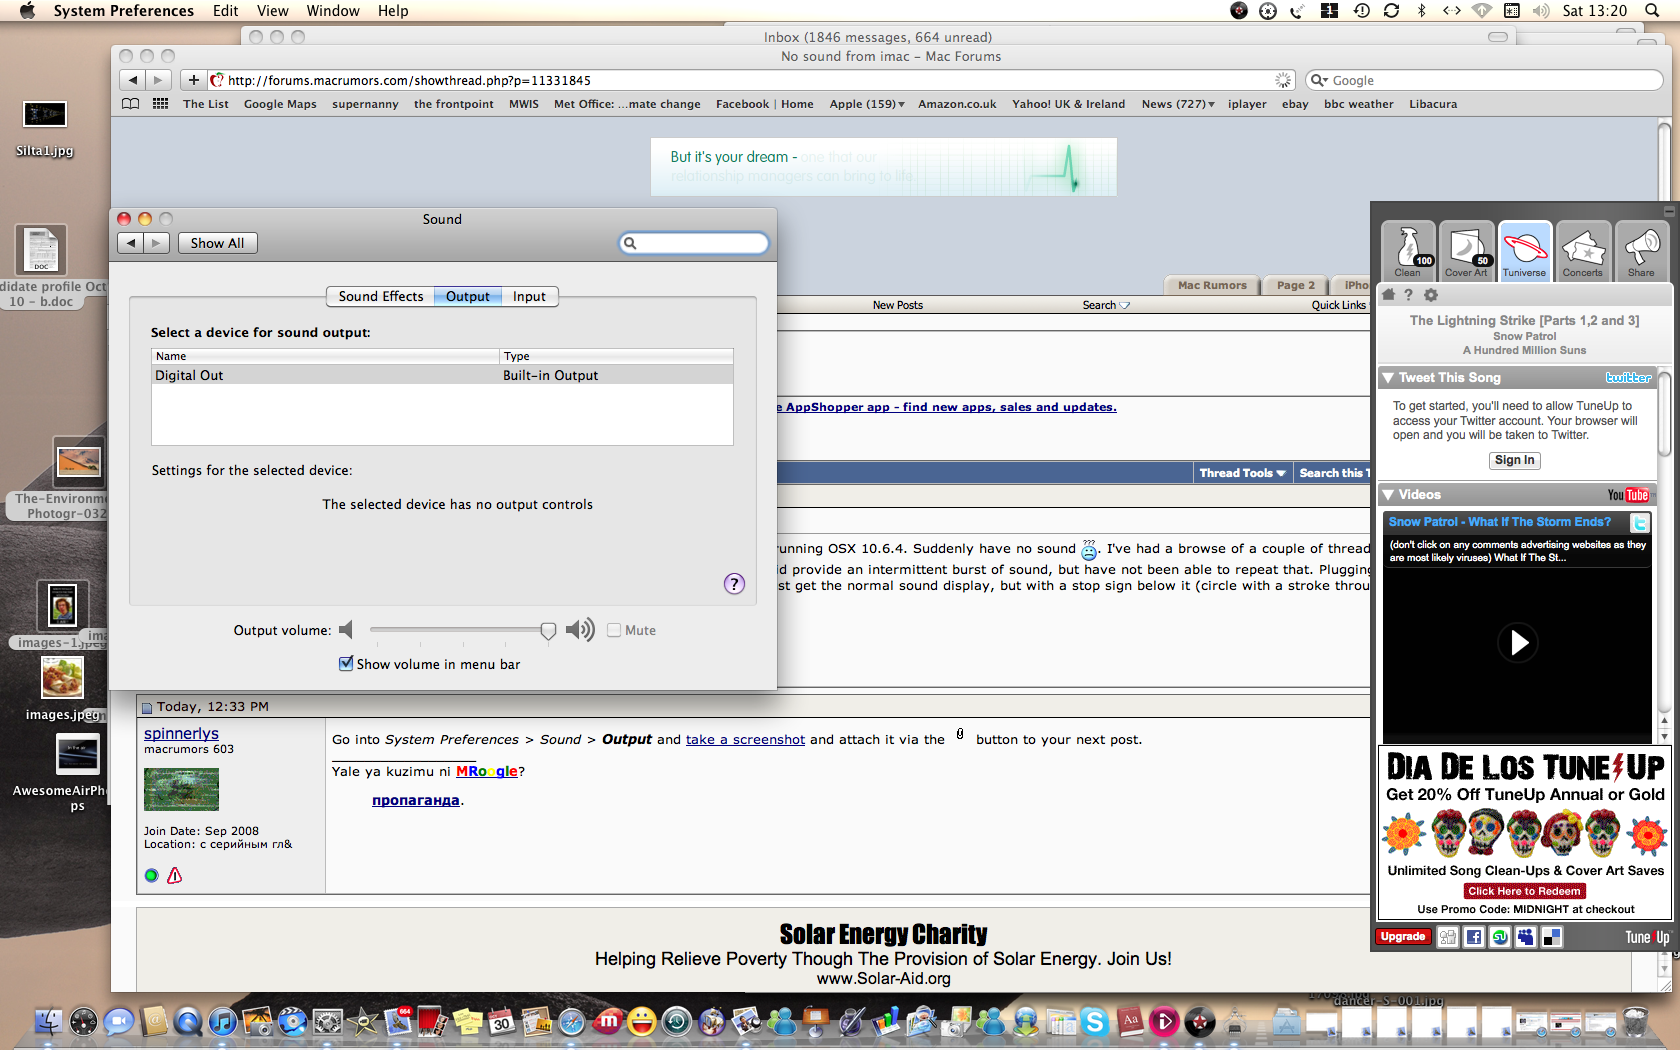
Task: Launch iTunes from the Dock
Action: click(223, 1023)
